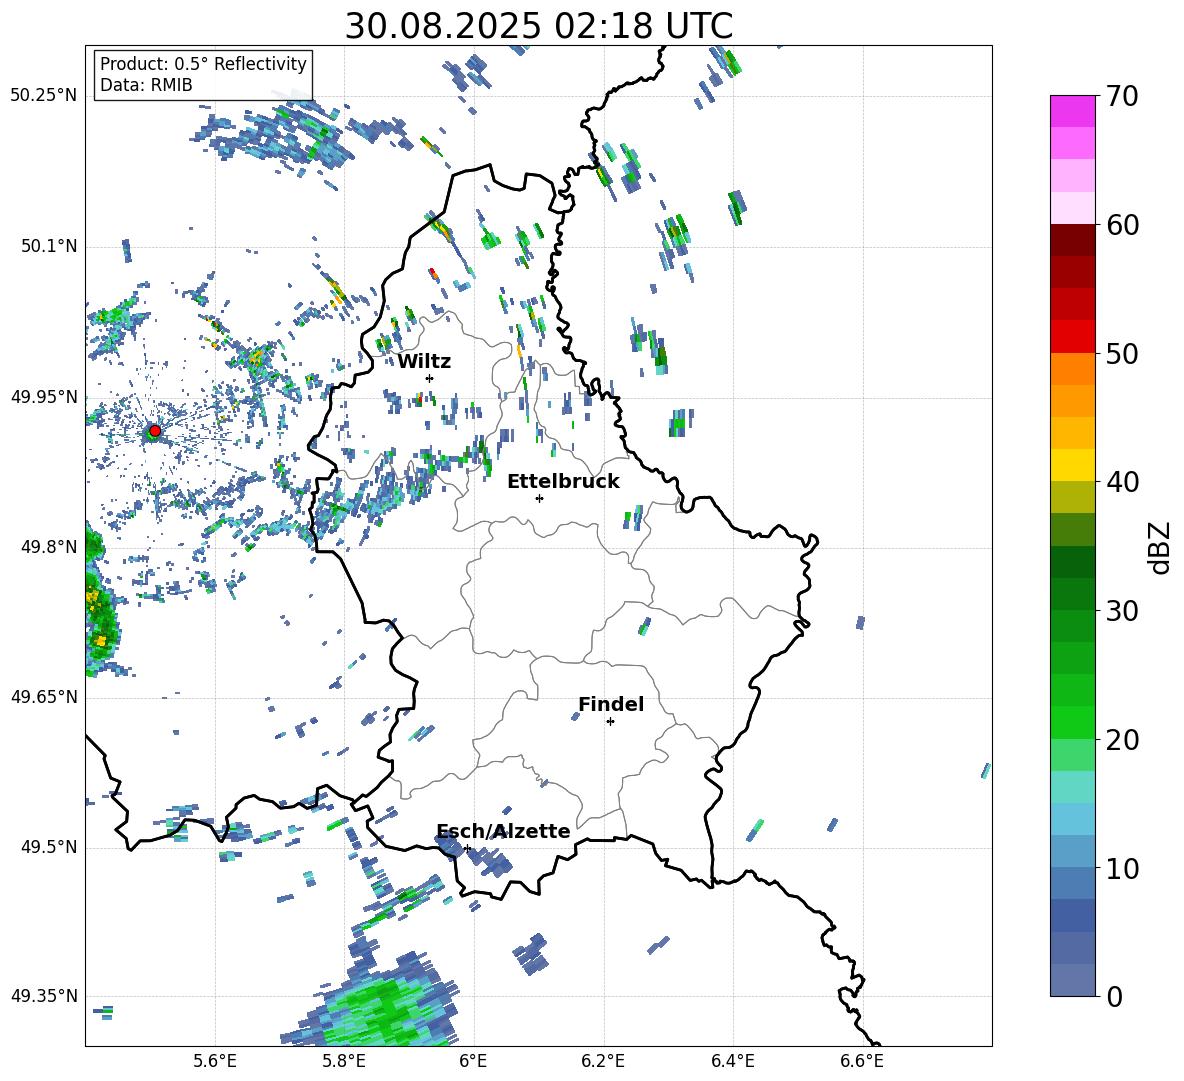Click the 60 value on the colorbar
This screenshot has width=1184, height=1081.
pyautogui.click(x=1122, y=225)
